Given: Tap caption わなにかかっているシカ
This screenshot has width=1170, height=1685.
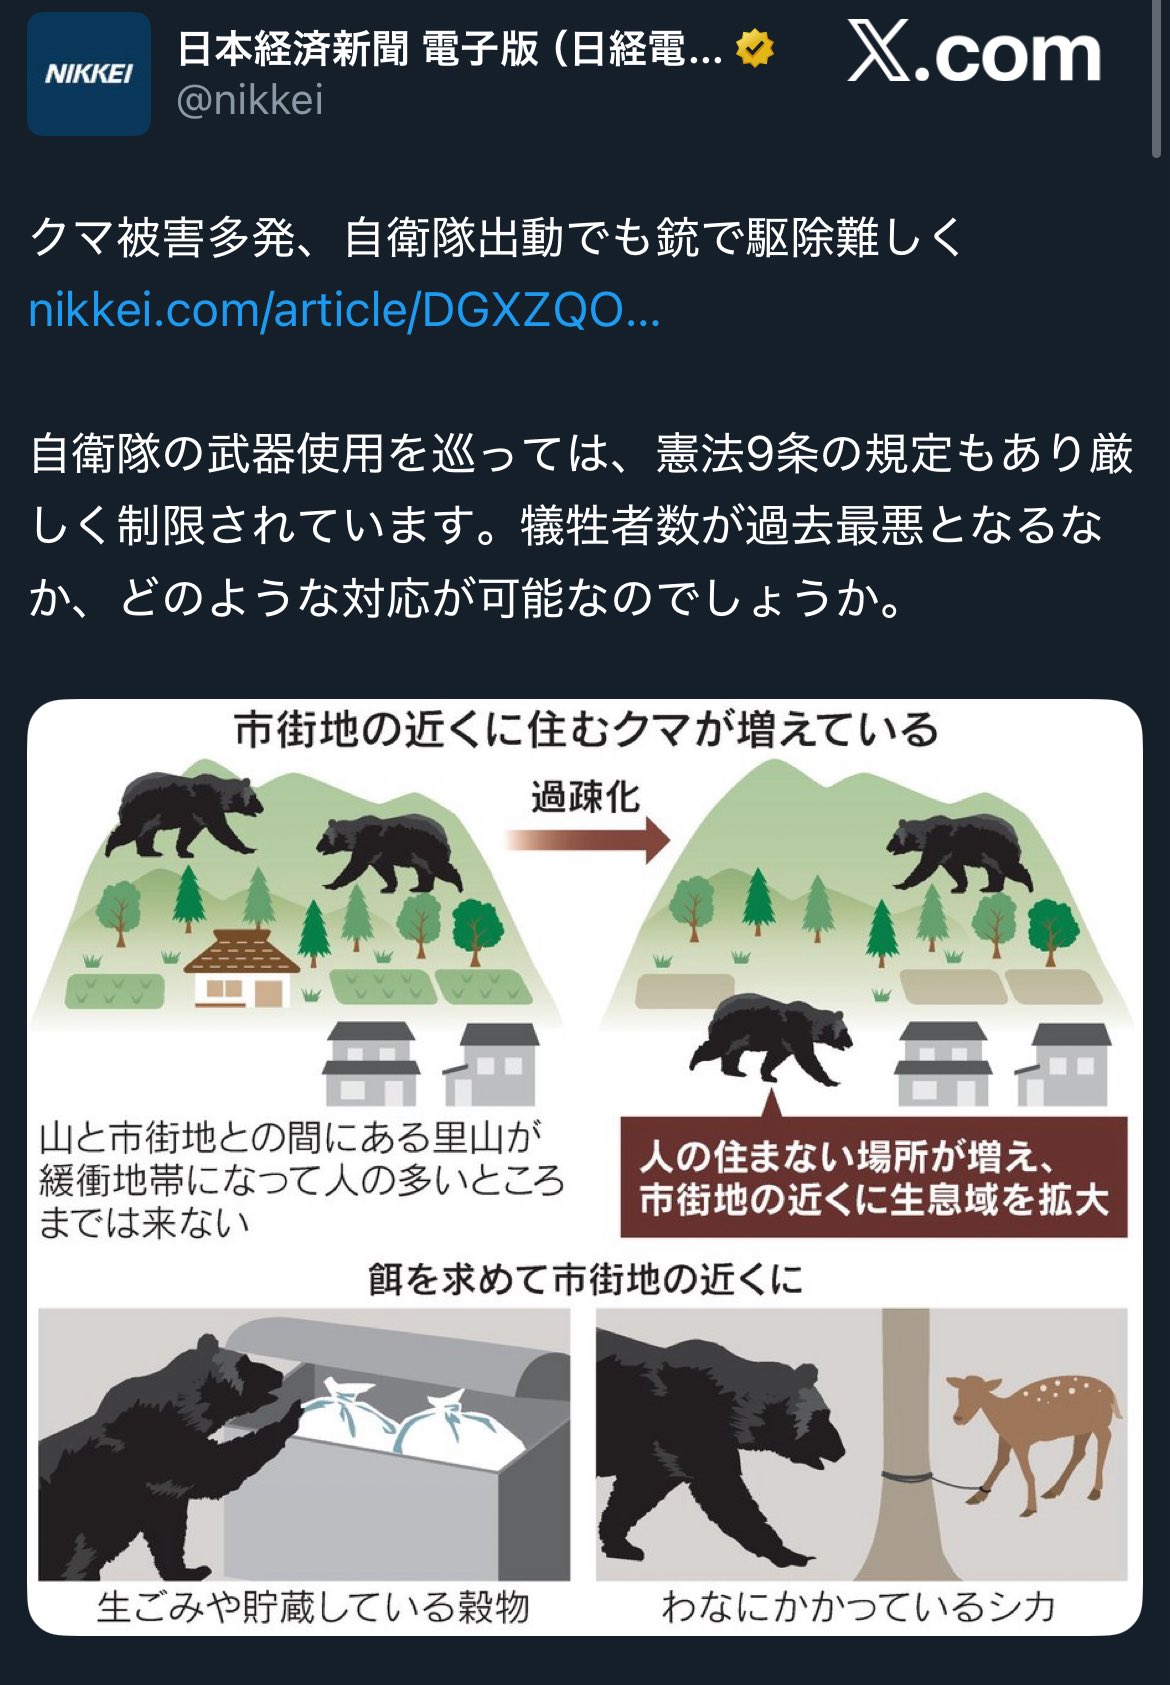Looking at the screenshot, I should (858, 1607).
